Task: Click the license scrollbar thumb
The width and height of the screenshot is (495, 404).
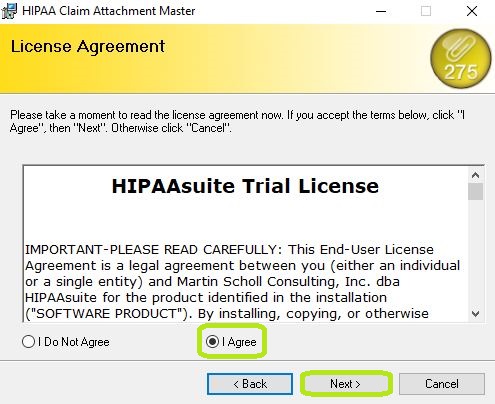Action: 475,191
